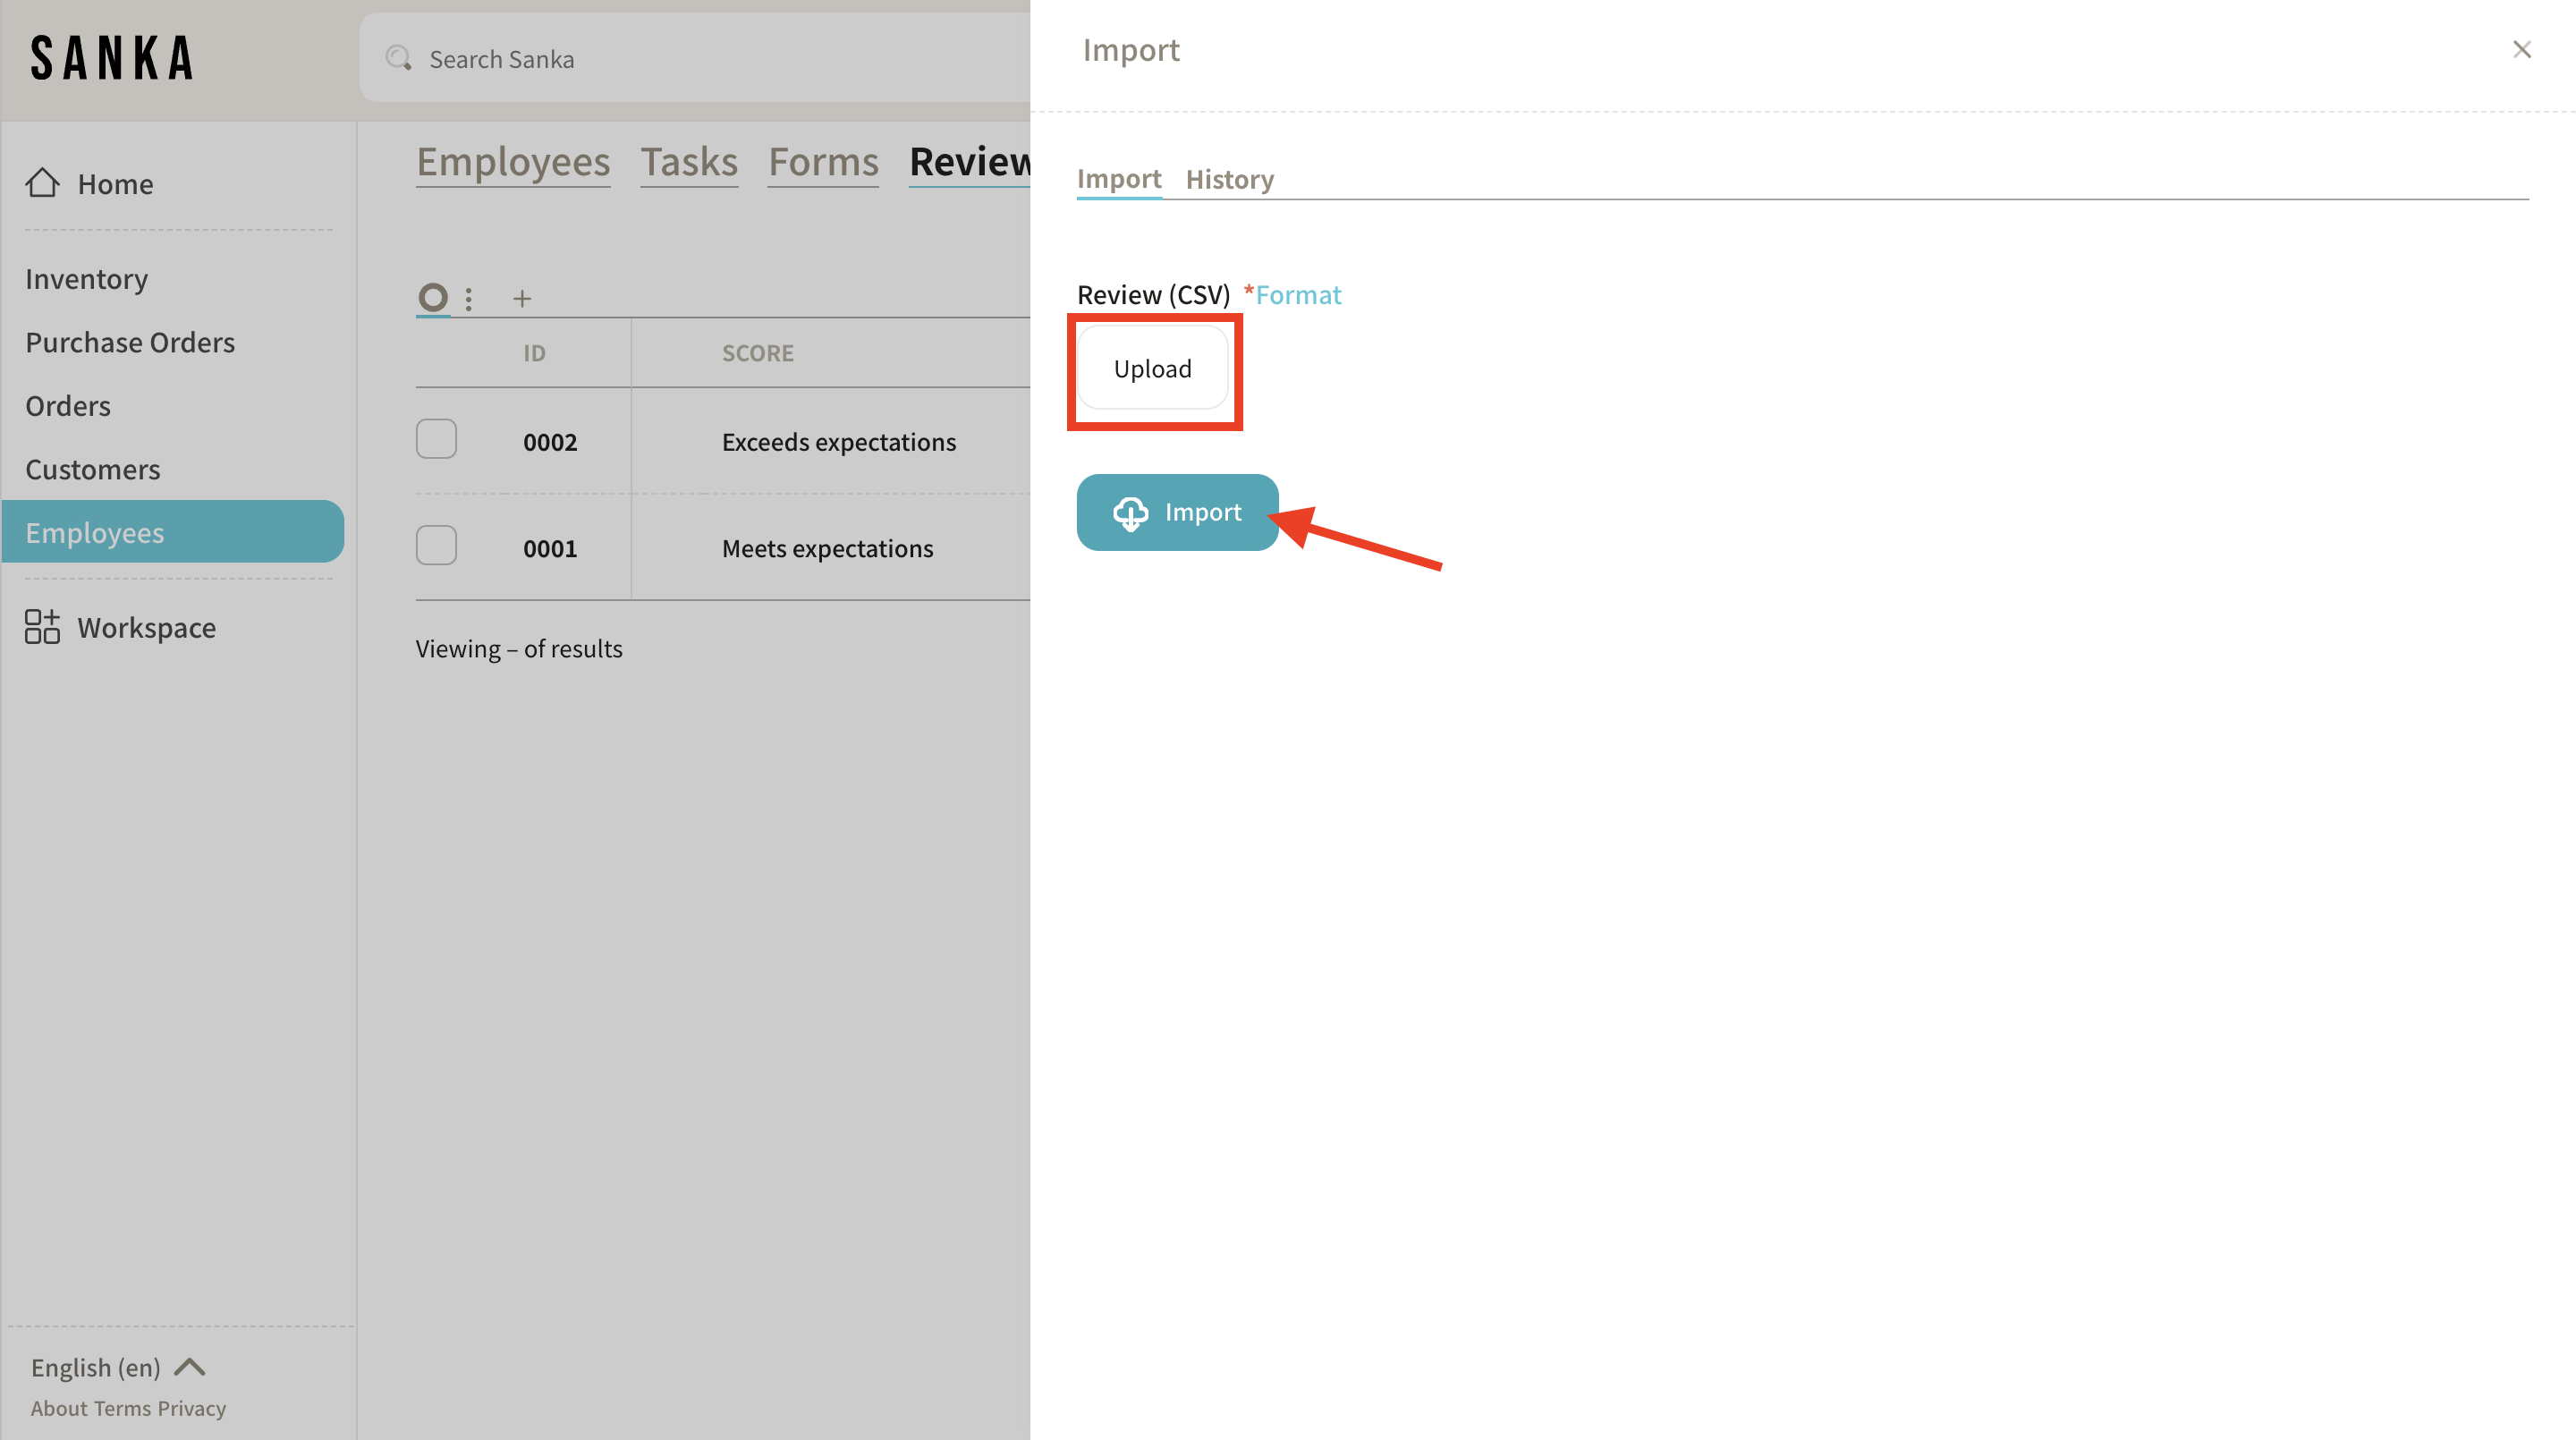Image resolution: width=2576 pixels, height=1440 pixels.
Task: Click the language chevron arrow
Action: [x=189, y=1366]
